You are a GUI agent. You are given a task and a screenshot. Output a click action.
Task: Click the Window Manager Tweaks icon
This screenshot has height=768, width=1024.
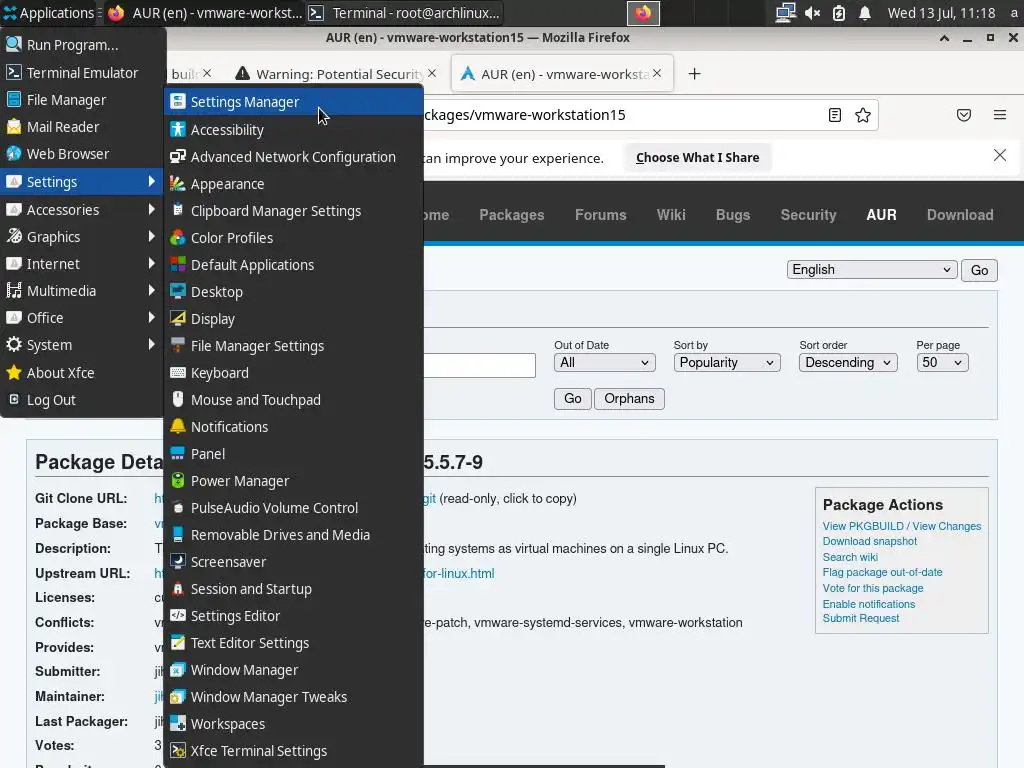tap(178, 697)
